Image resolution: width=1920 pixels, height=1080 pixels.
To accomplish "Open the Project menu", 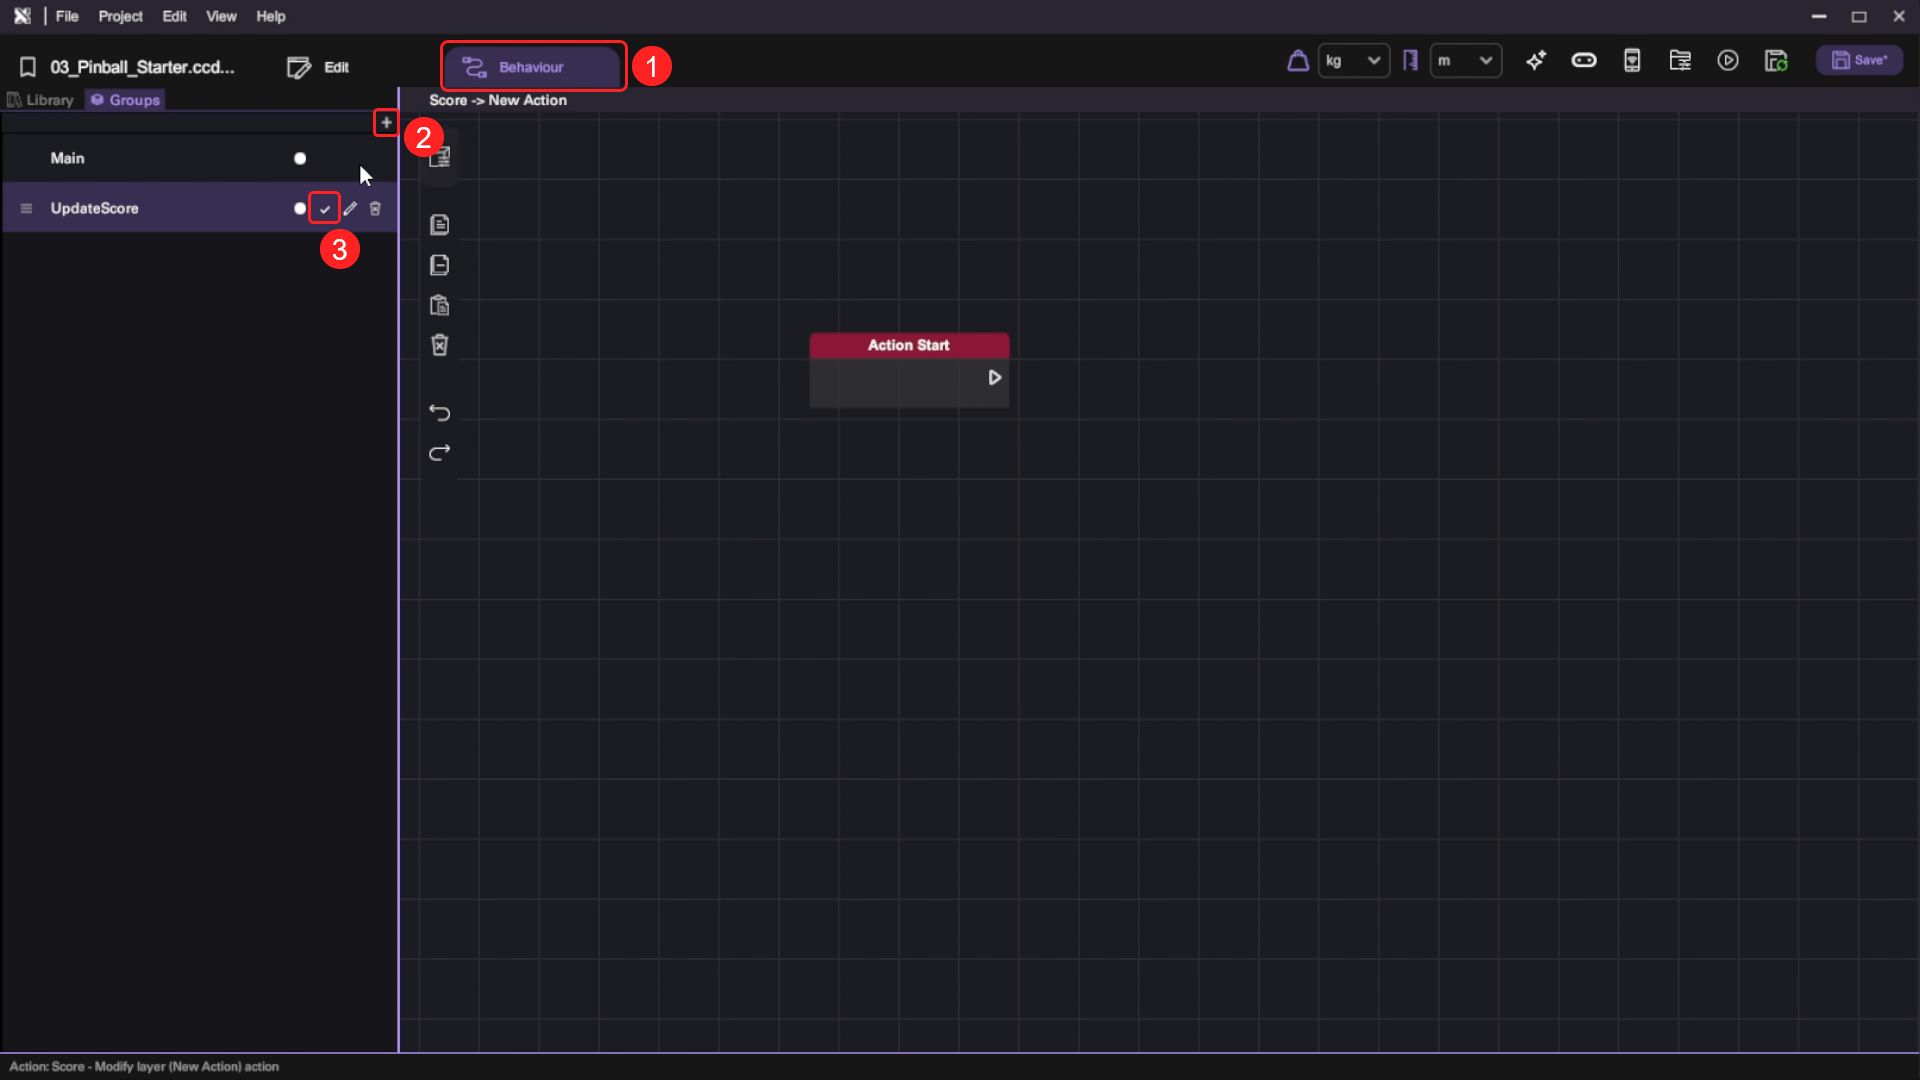I will coord(120,16).
